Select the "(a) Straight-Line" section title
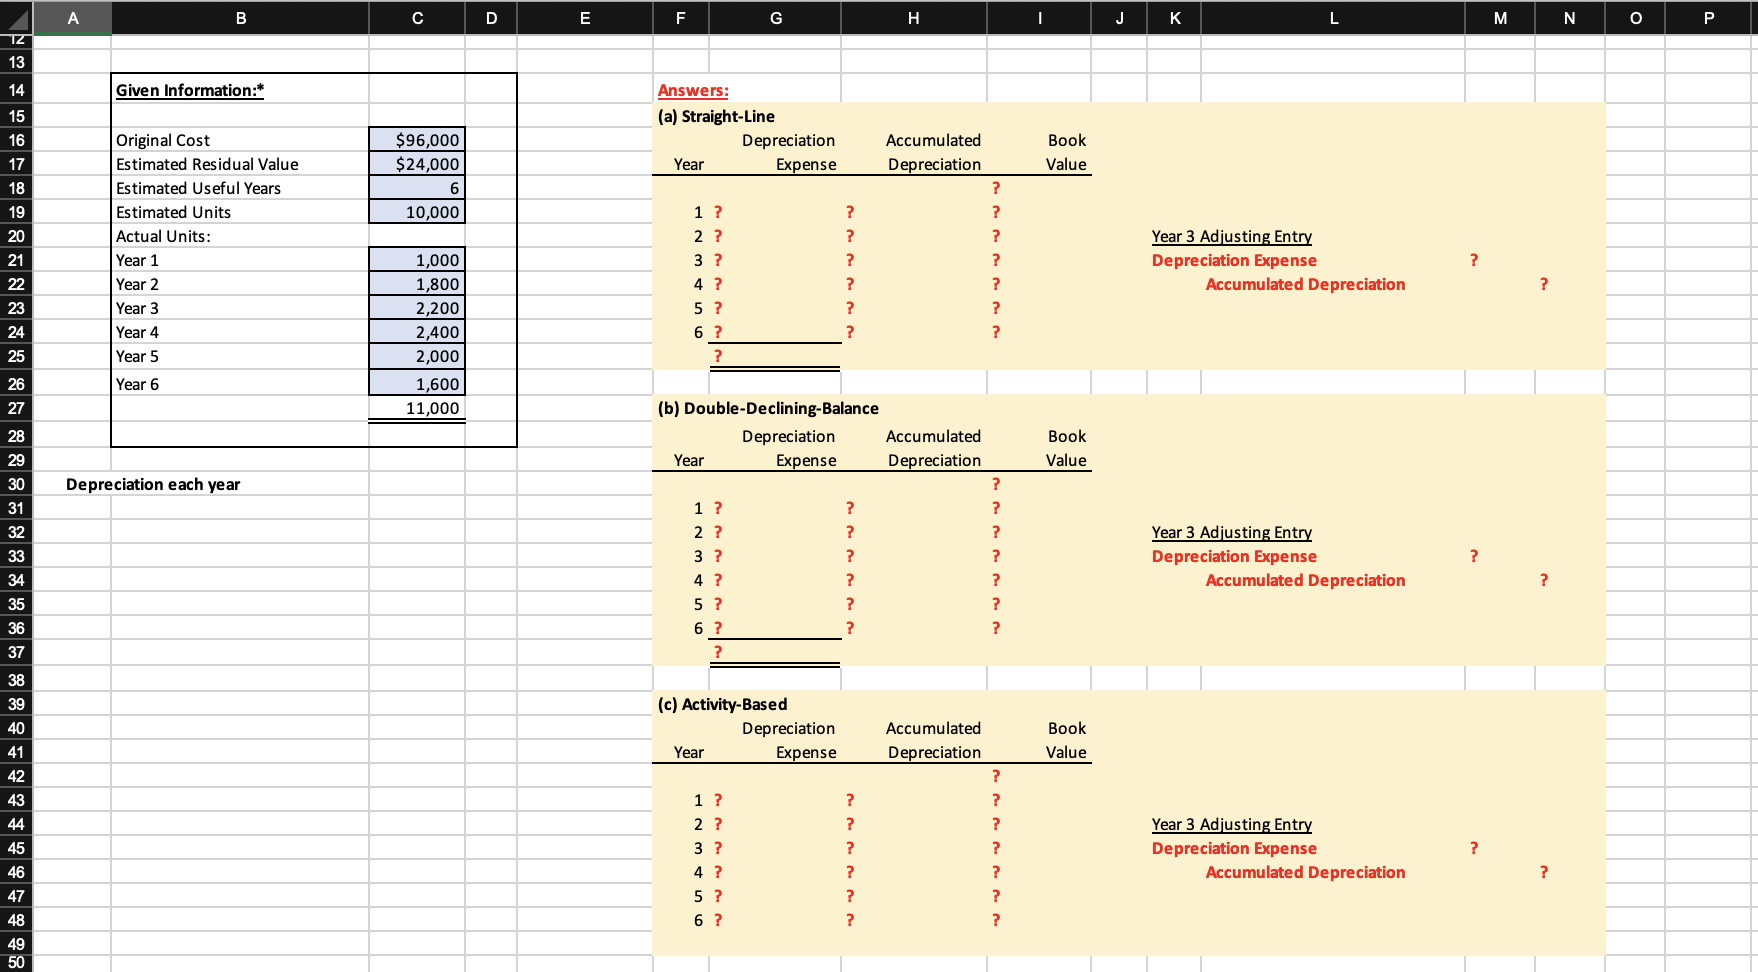The image size is (1758, 972). point(716,116)
